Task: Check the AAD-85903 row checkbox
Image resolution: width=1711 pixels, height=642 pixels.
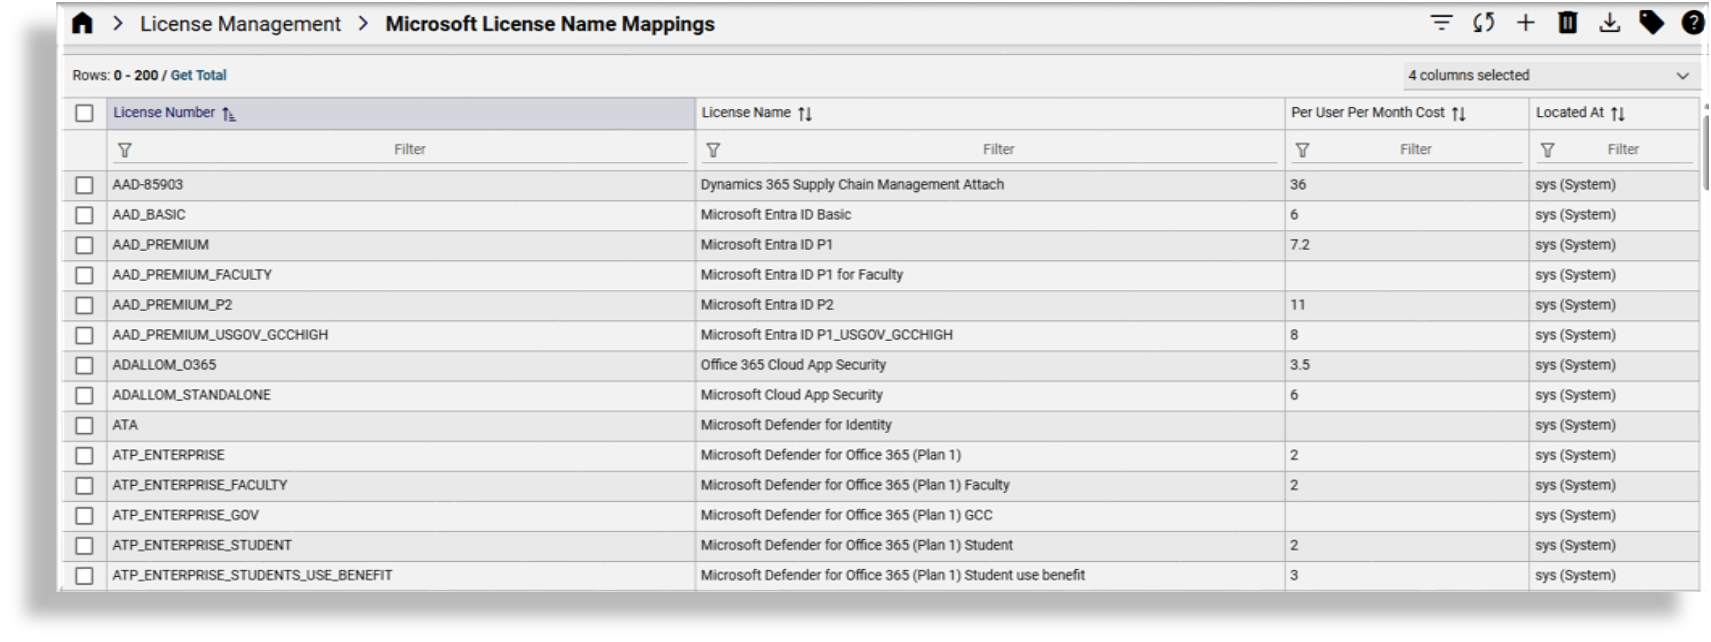Action: (x=85, y=185)
